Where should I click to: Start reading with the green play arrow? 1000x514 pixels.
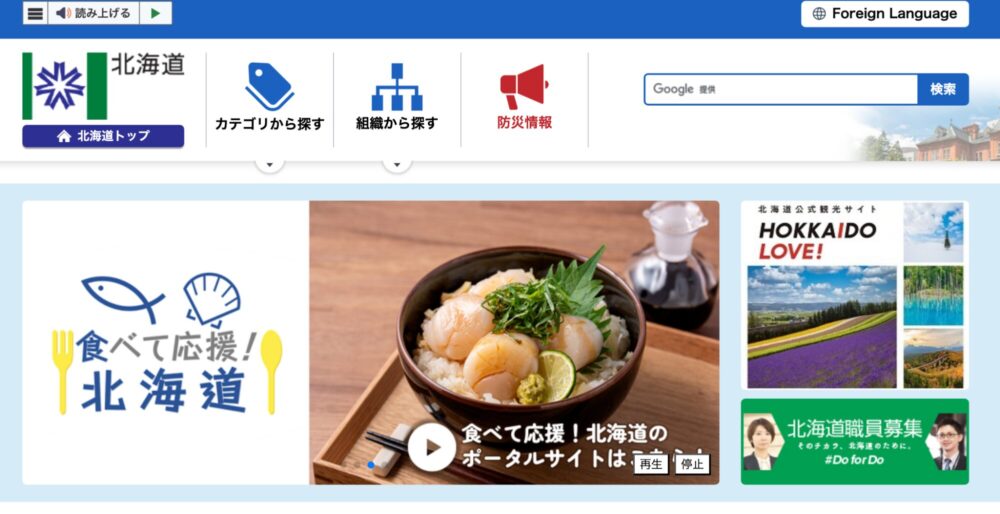pyautogui.click(x=156, y=13)
